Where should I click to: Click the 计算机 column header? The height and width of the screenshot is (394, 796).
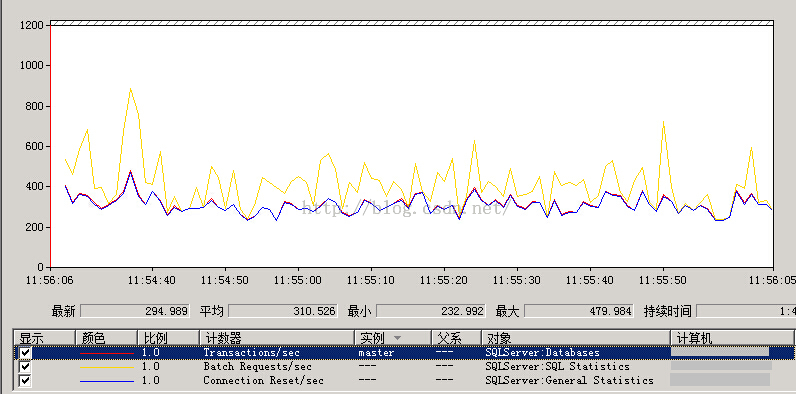[732, 338]
